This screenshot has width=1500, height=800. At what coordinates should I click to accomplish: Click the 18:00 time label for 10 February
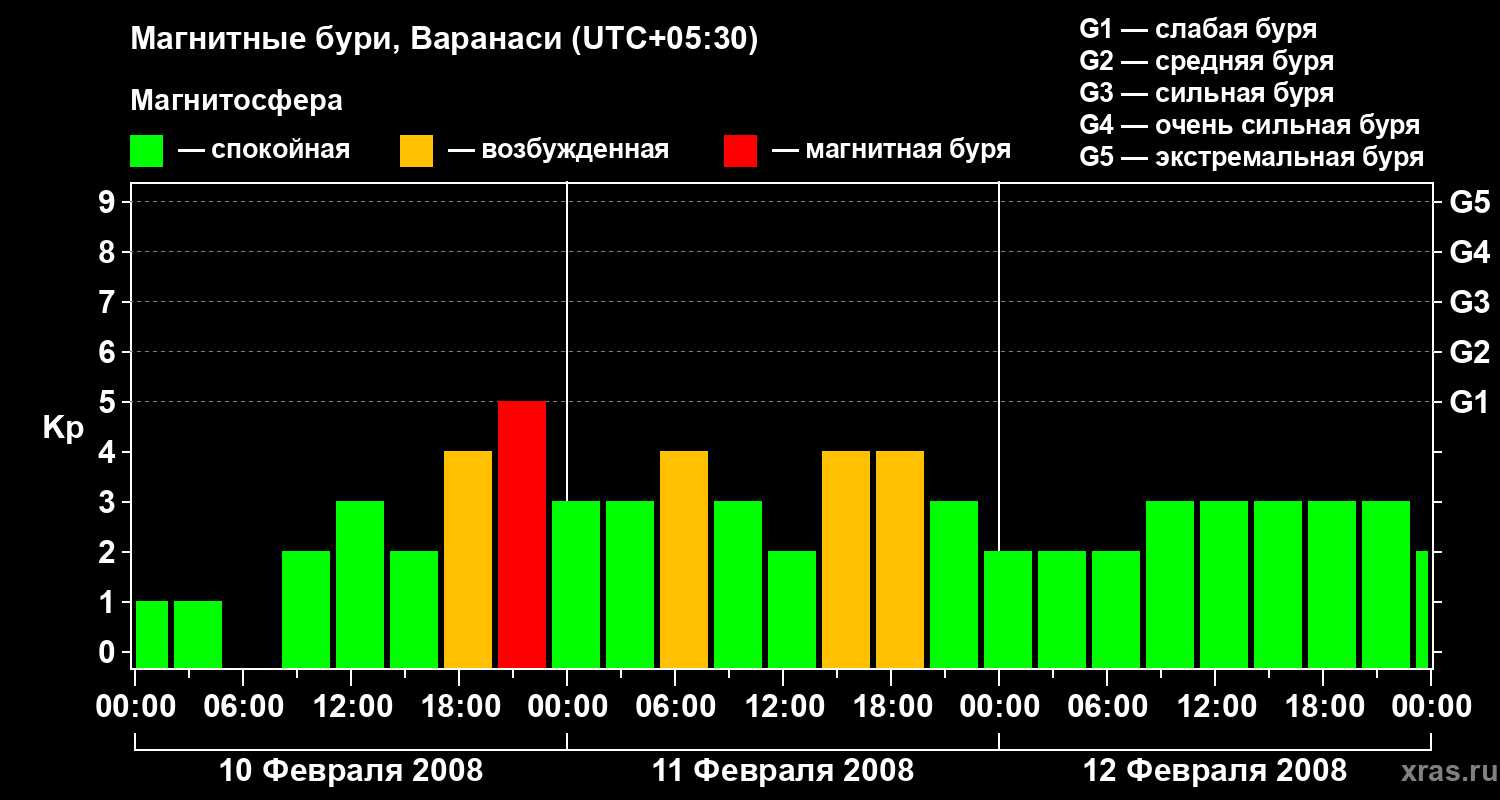pos(459,707)
